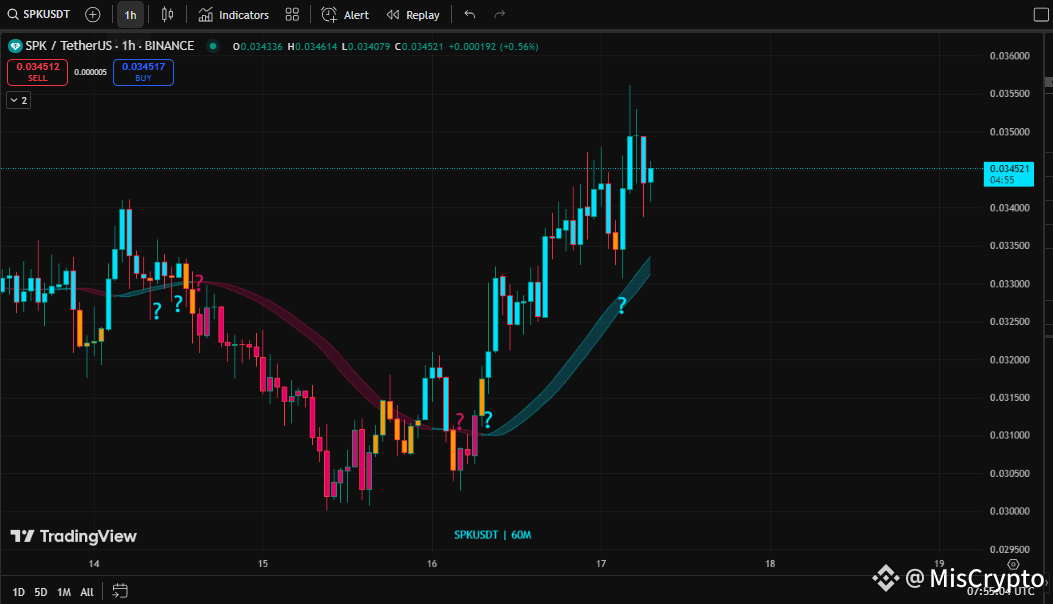1053x604 pixels.
Task: Select the 1D date range
Action: (18, 592)
